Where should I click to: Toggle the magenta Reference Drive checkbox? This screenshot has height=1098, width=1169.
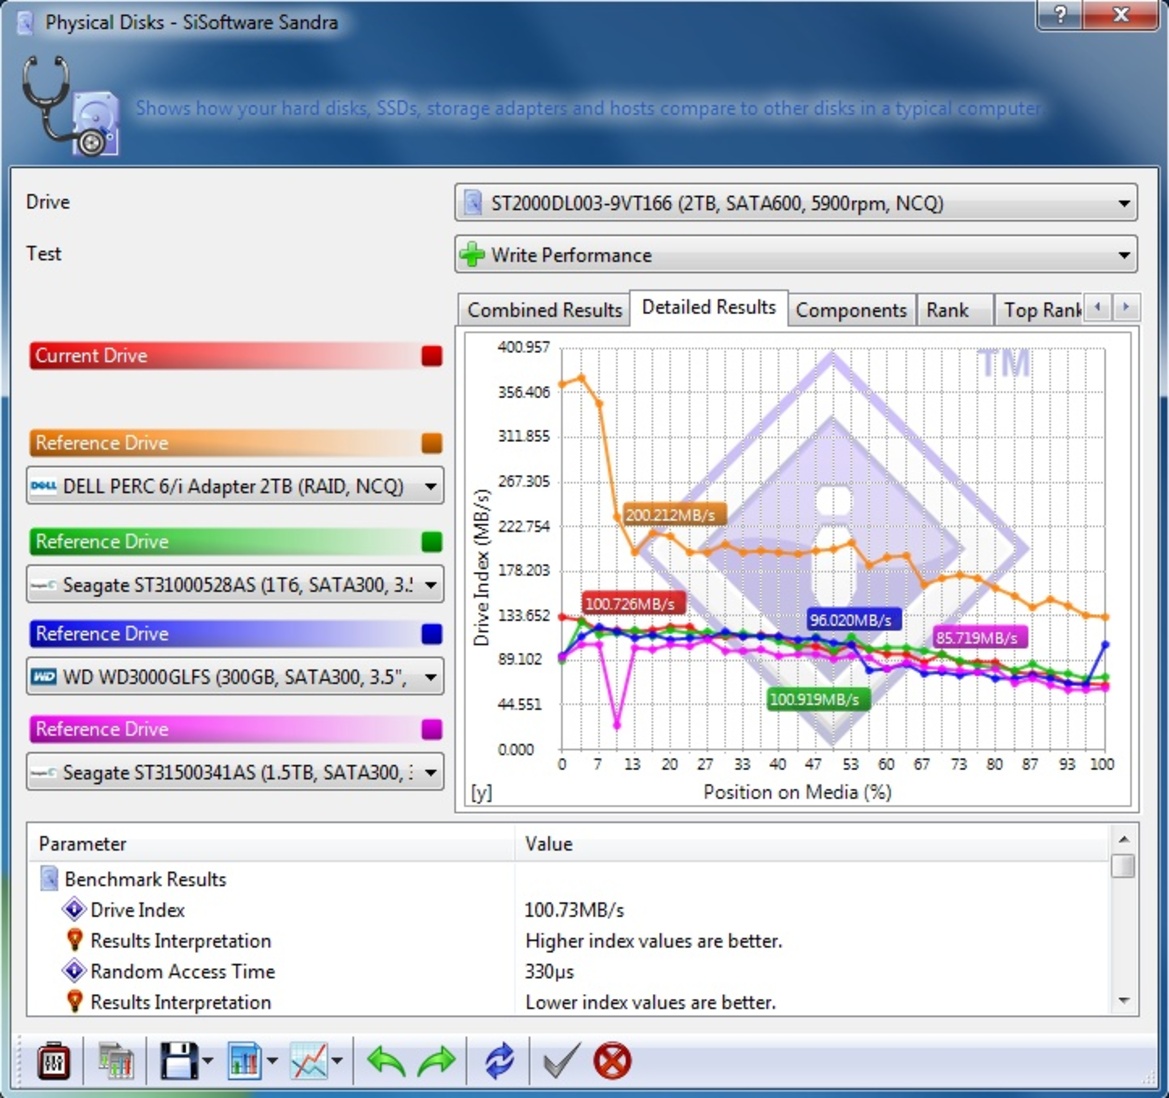pos(432,729)
